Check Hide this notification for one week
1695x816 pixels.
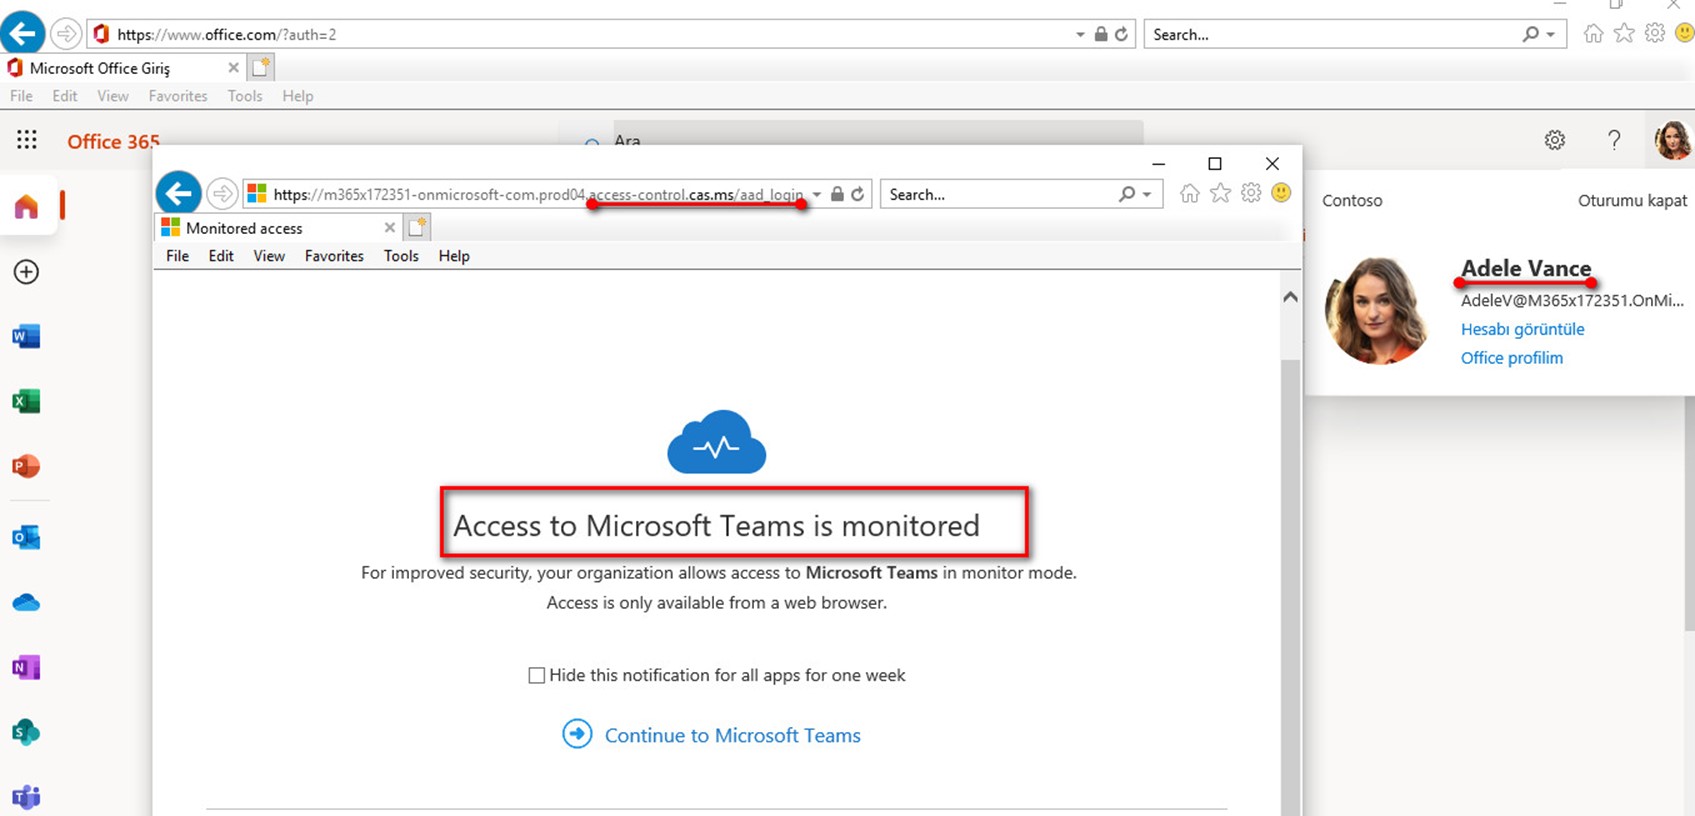[x=537, y=676]
